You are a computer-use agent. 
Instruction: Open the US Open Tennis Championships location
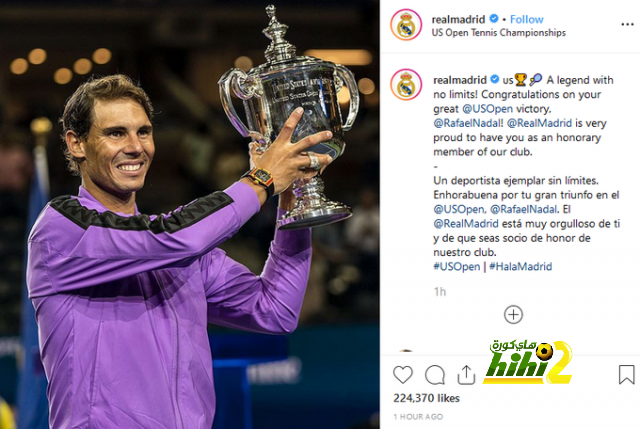click(x=498, y=33)
